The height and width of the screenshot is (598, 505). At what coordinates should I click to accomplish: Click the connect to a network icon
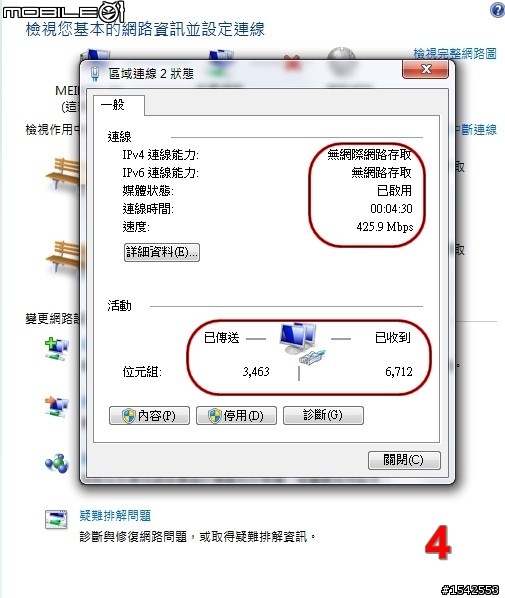point(56,407)
